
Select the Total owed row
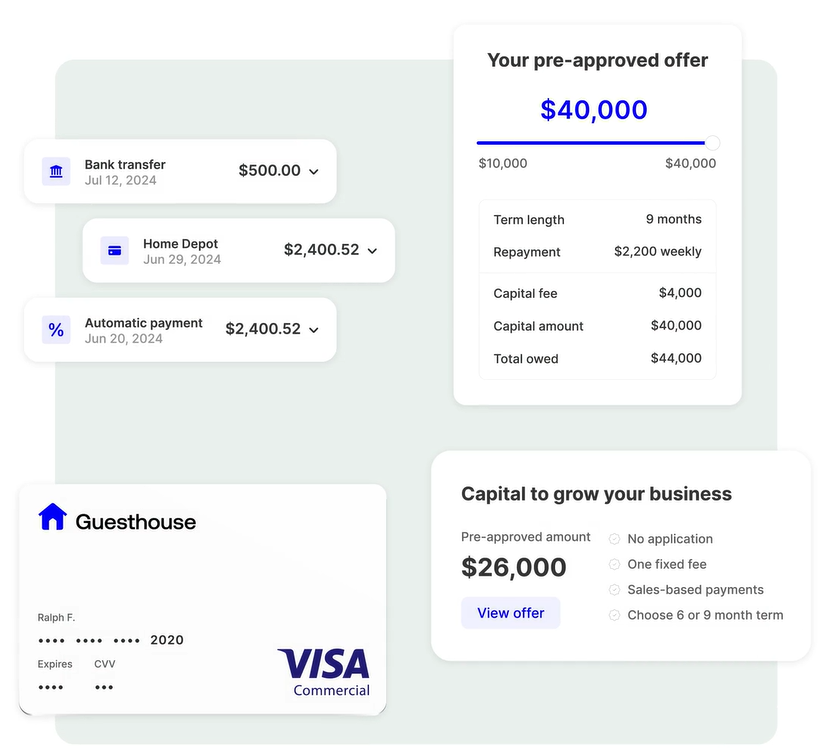tap(597, 358)
